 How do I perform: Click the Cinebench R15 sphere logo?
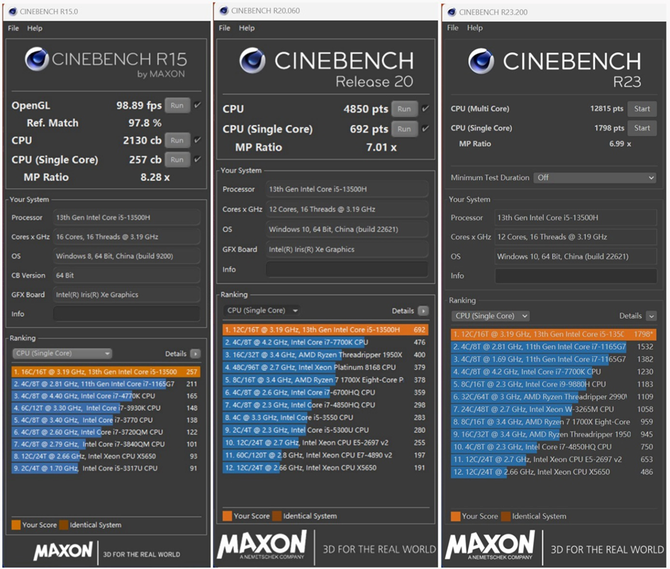coord(37,59)
